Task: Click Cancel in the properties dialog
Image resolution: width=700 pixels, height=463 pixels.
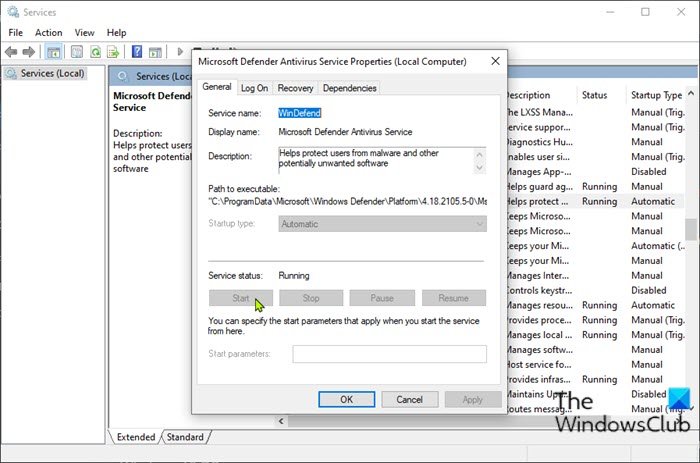Action: pyautogui.click(x=409, y=399)
